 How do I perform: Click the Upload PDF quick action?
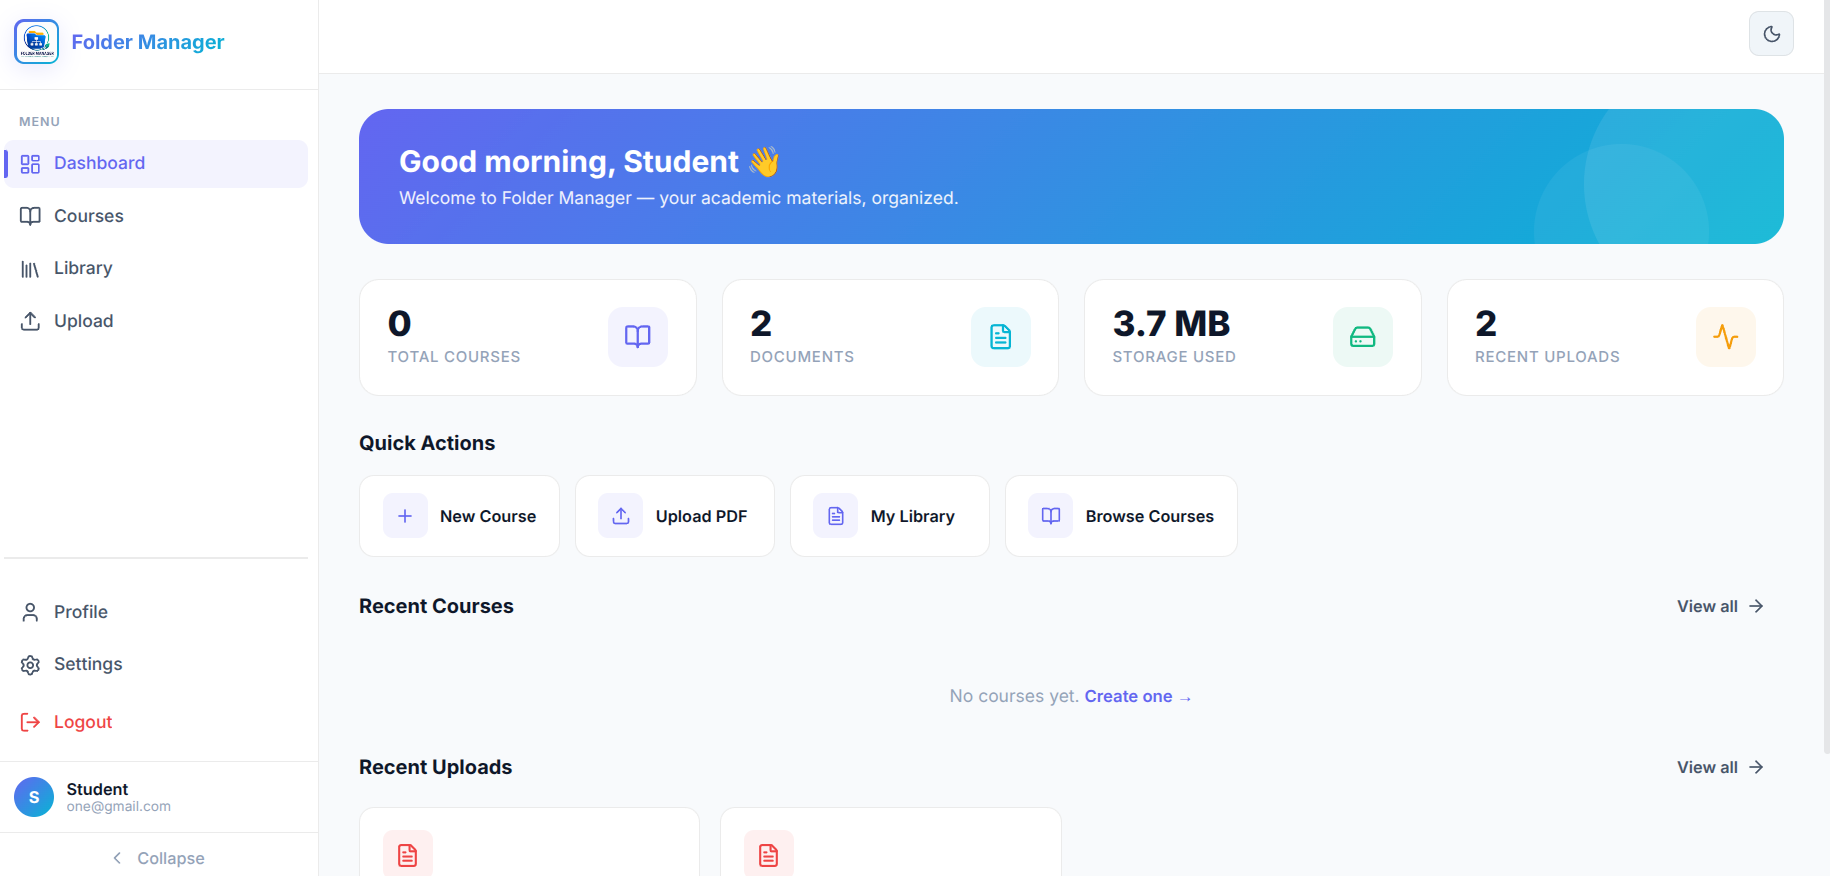(x=675, y=516)
